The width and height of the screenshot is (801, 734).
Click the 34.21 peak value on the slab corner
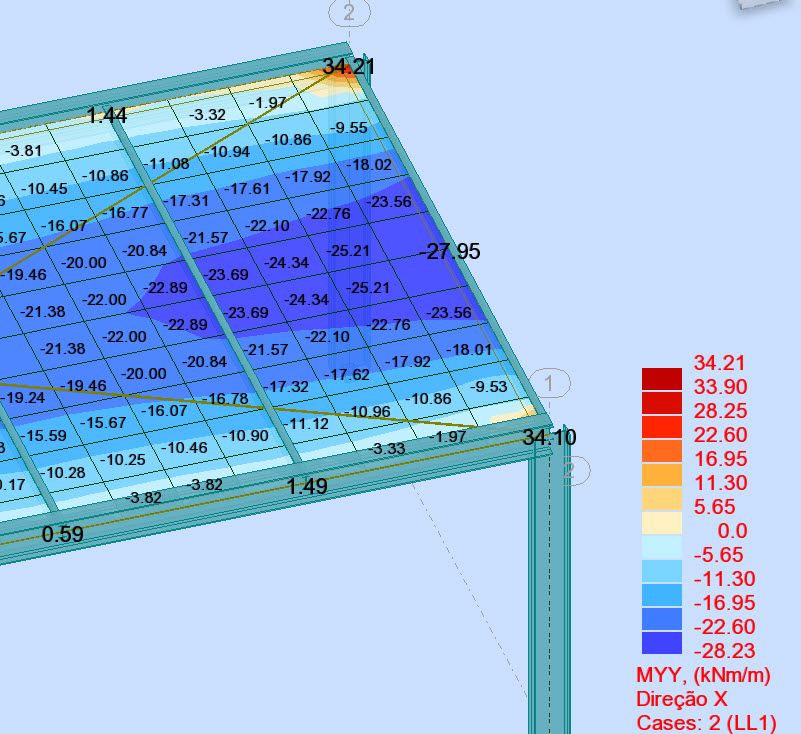[x=349, y=67]
